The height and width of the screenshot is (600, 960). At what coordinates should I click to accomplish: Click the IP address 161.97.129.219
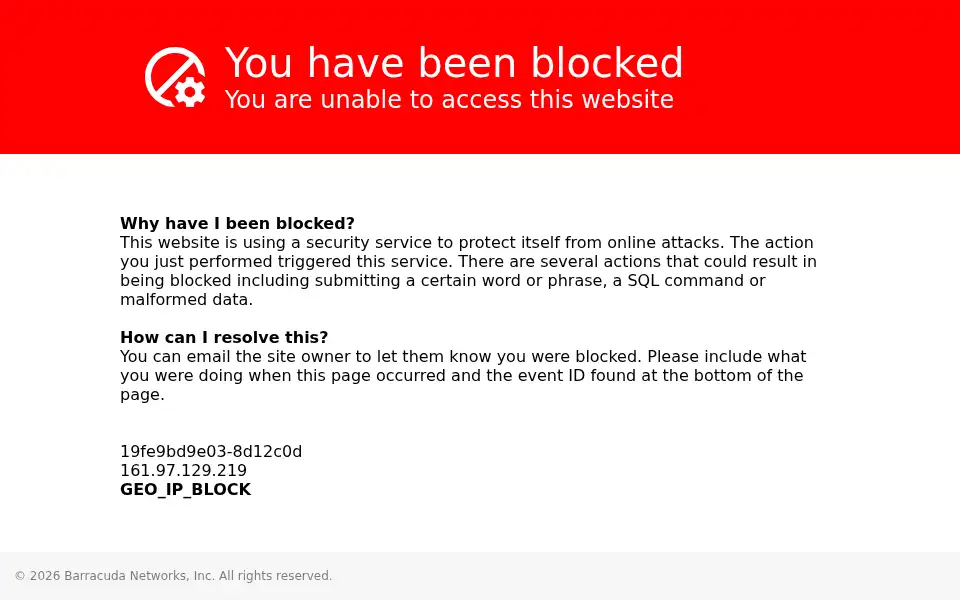tap(184, 471)
